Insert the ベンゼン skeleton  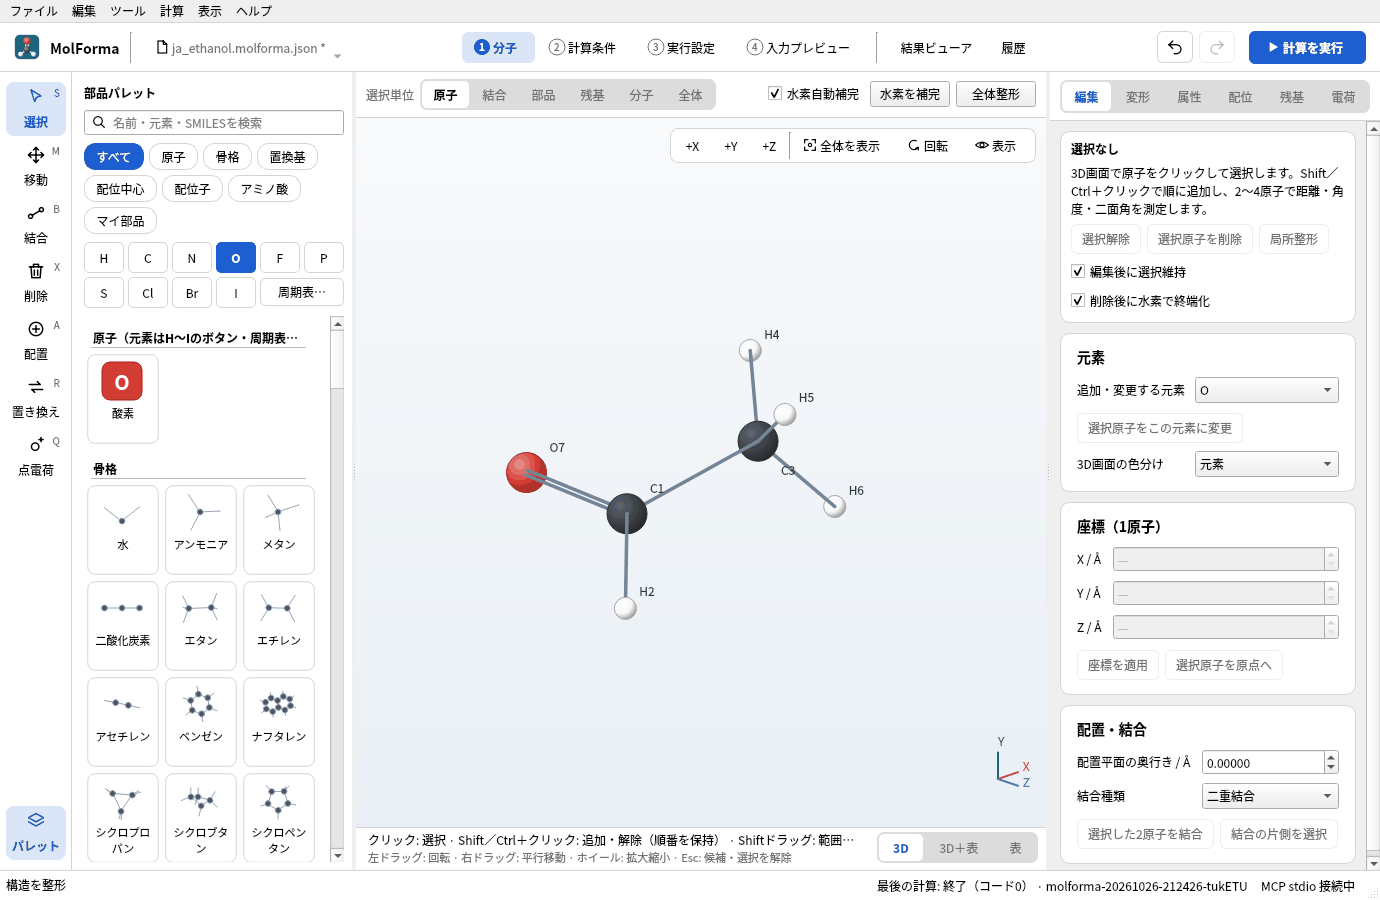tap(201, 720)
